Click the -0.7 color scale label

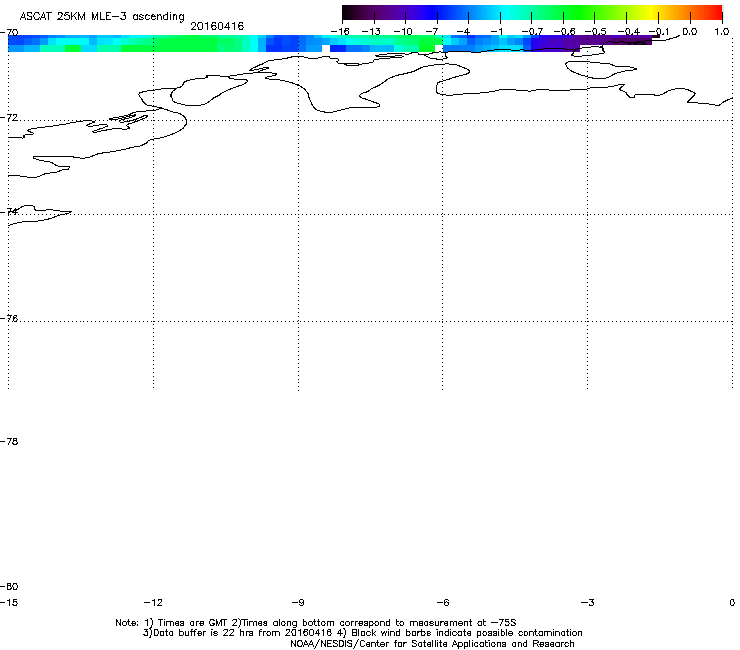[x=532, y=32]
